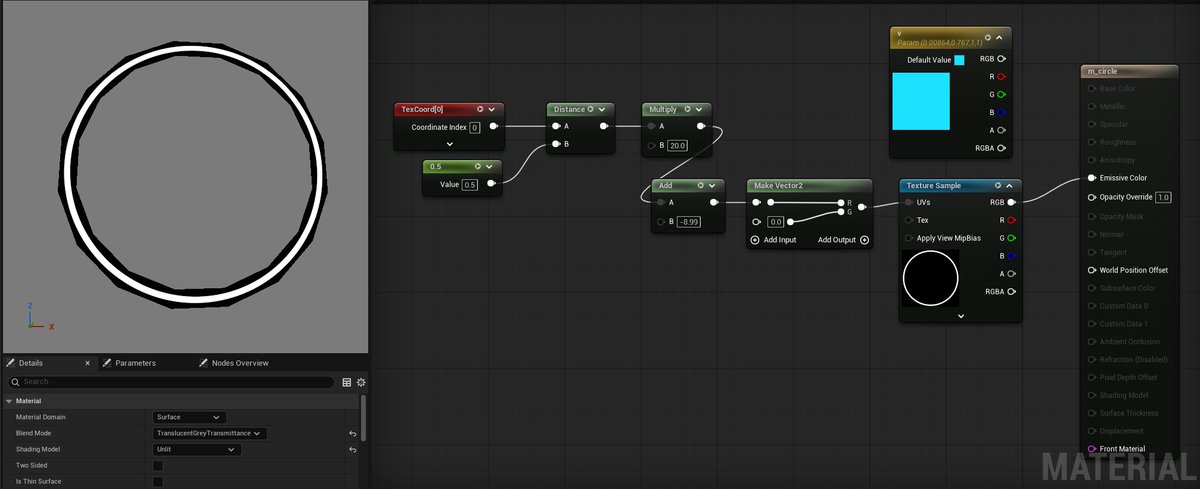Click Texture Sample node preview icon
The image size is (1200, 489).
pos(997,186)
